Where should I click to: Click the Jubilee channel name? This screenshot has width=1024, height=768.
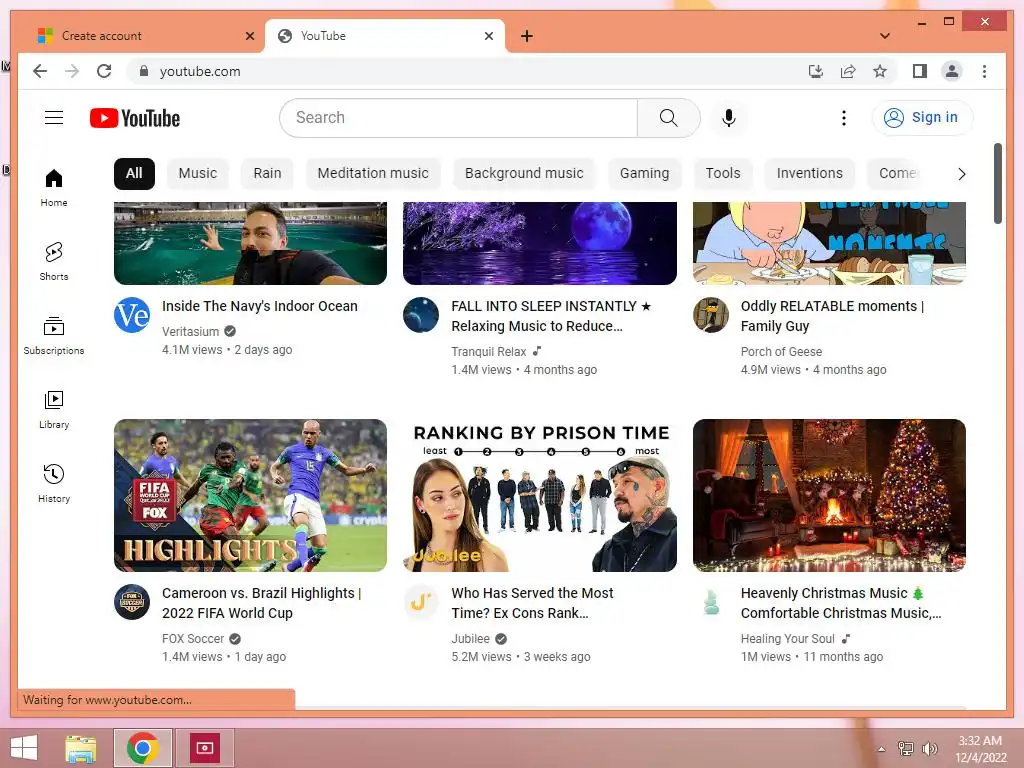pos(470,639)
